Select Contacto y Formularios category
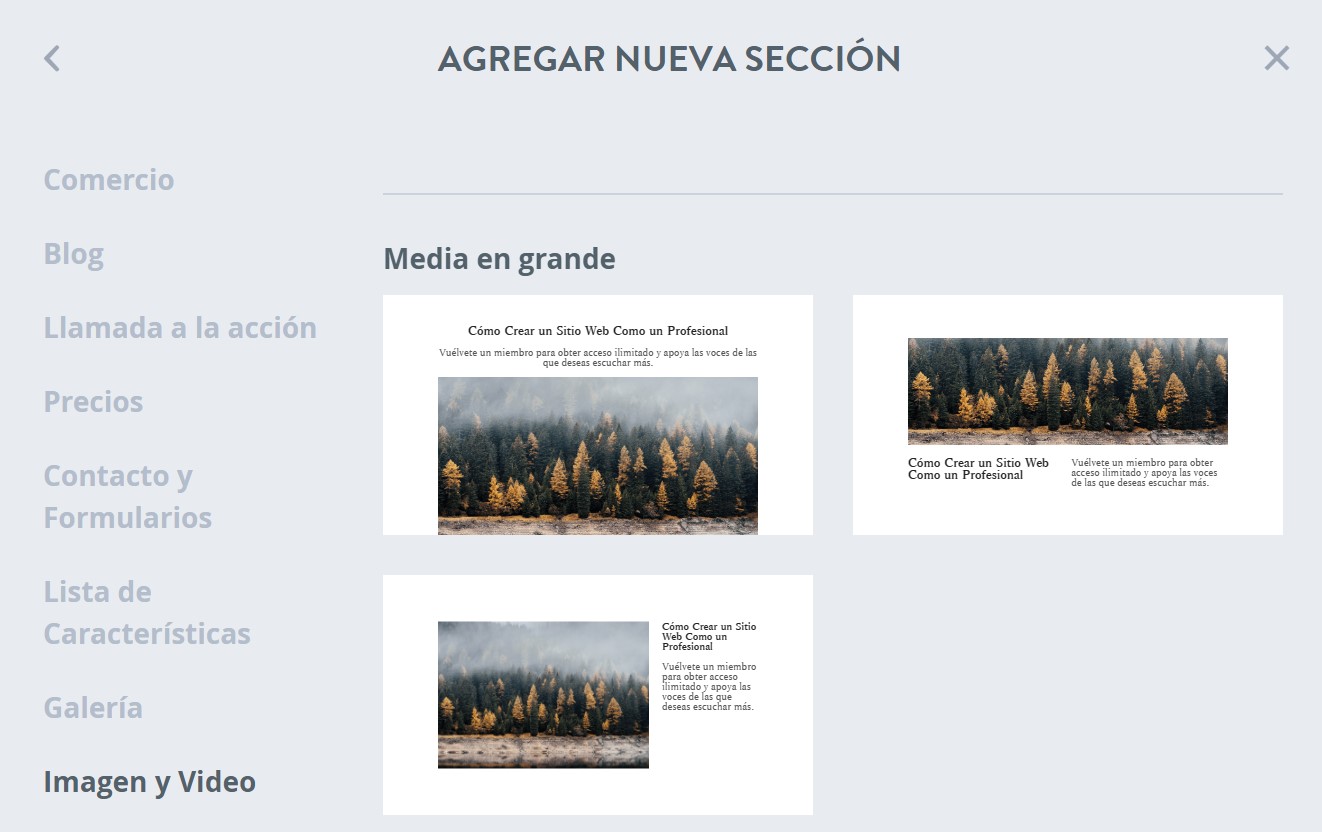The image size is (1322, 832). pyautogui.click(x=128, y=496)
